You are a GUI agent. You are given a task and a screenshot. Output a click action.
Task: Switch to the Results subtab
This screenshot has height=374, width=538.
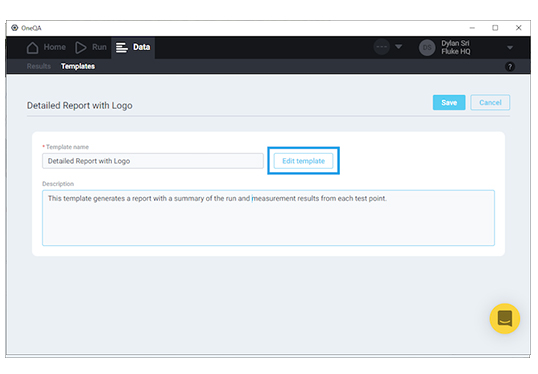[39, 66]
